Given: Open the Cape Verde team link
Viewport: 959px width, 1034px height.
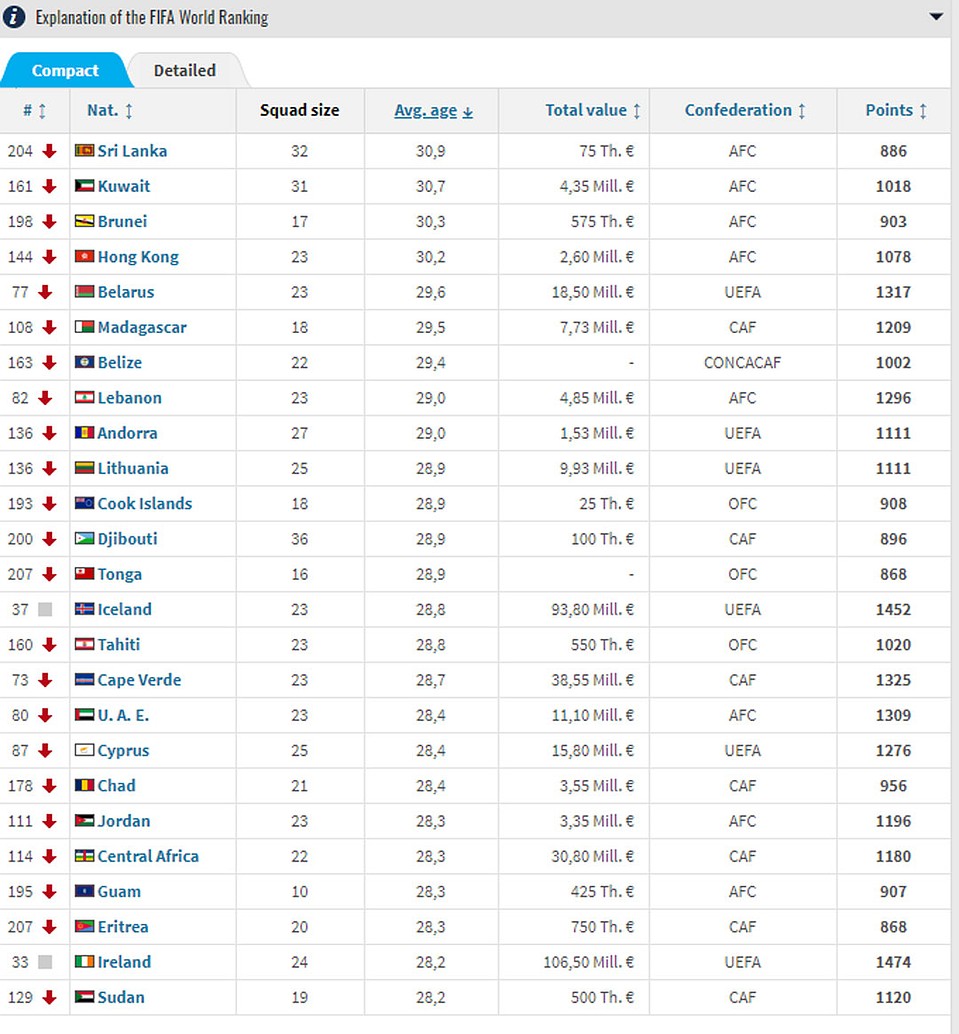Looking at the screenshot, I should coord(139,680).
